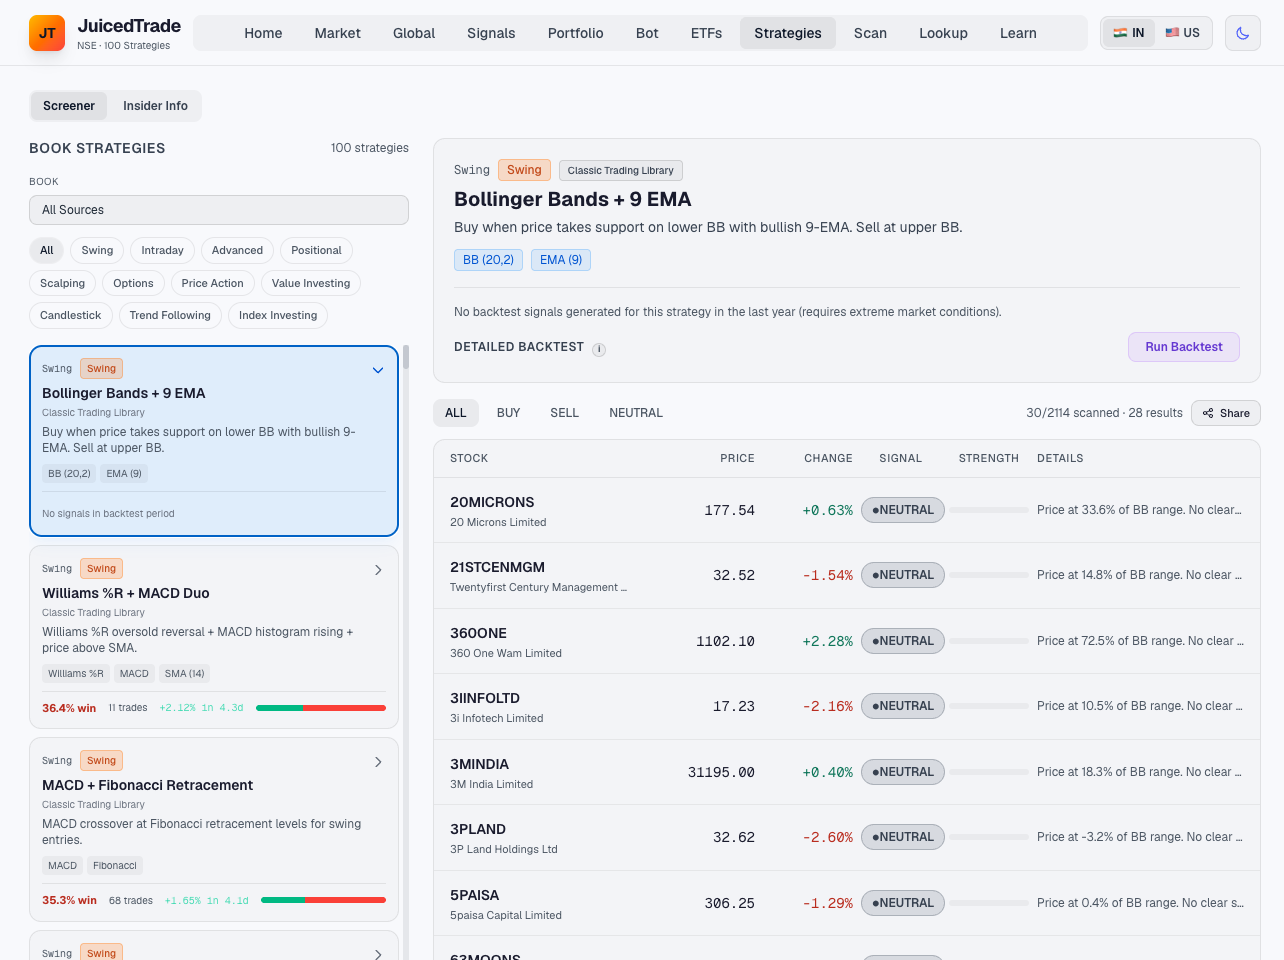
Task: Sort by the PRICE column header
Action: tap(737, 458)
